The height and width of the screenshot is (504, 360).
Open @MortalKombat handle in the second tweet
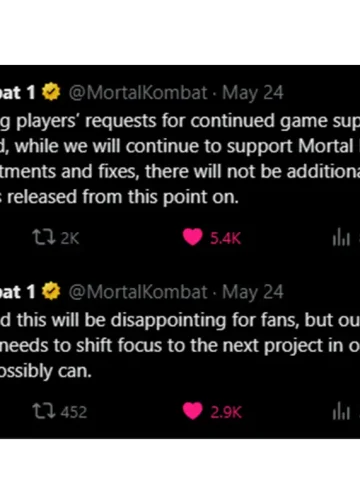click(x=138, y=292)
